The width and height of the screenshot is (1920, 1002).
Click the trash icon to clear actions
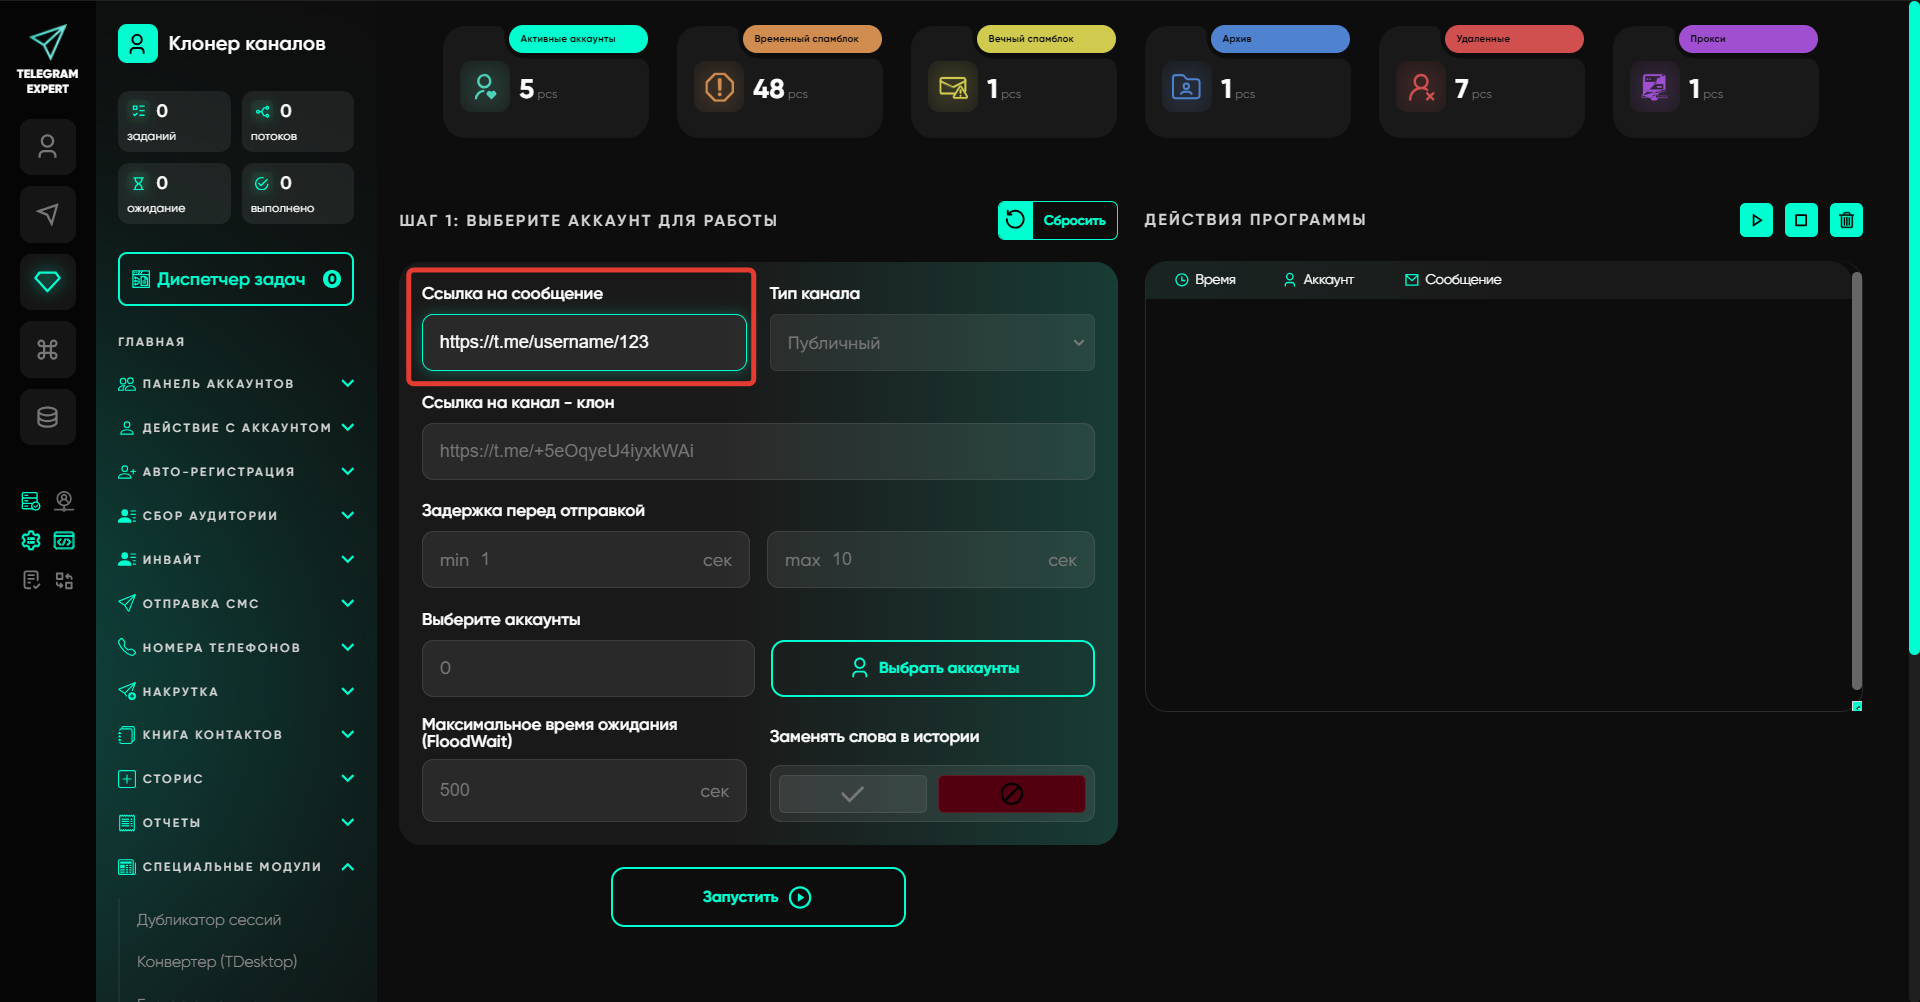1846,220
